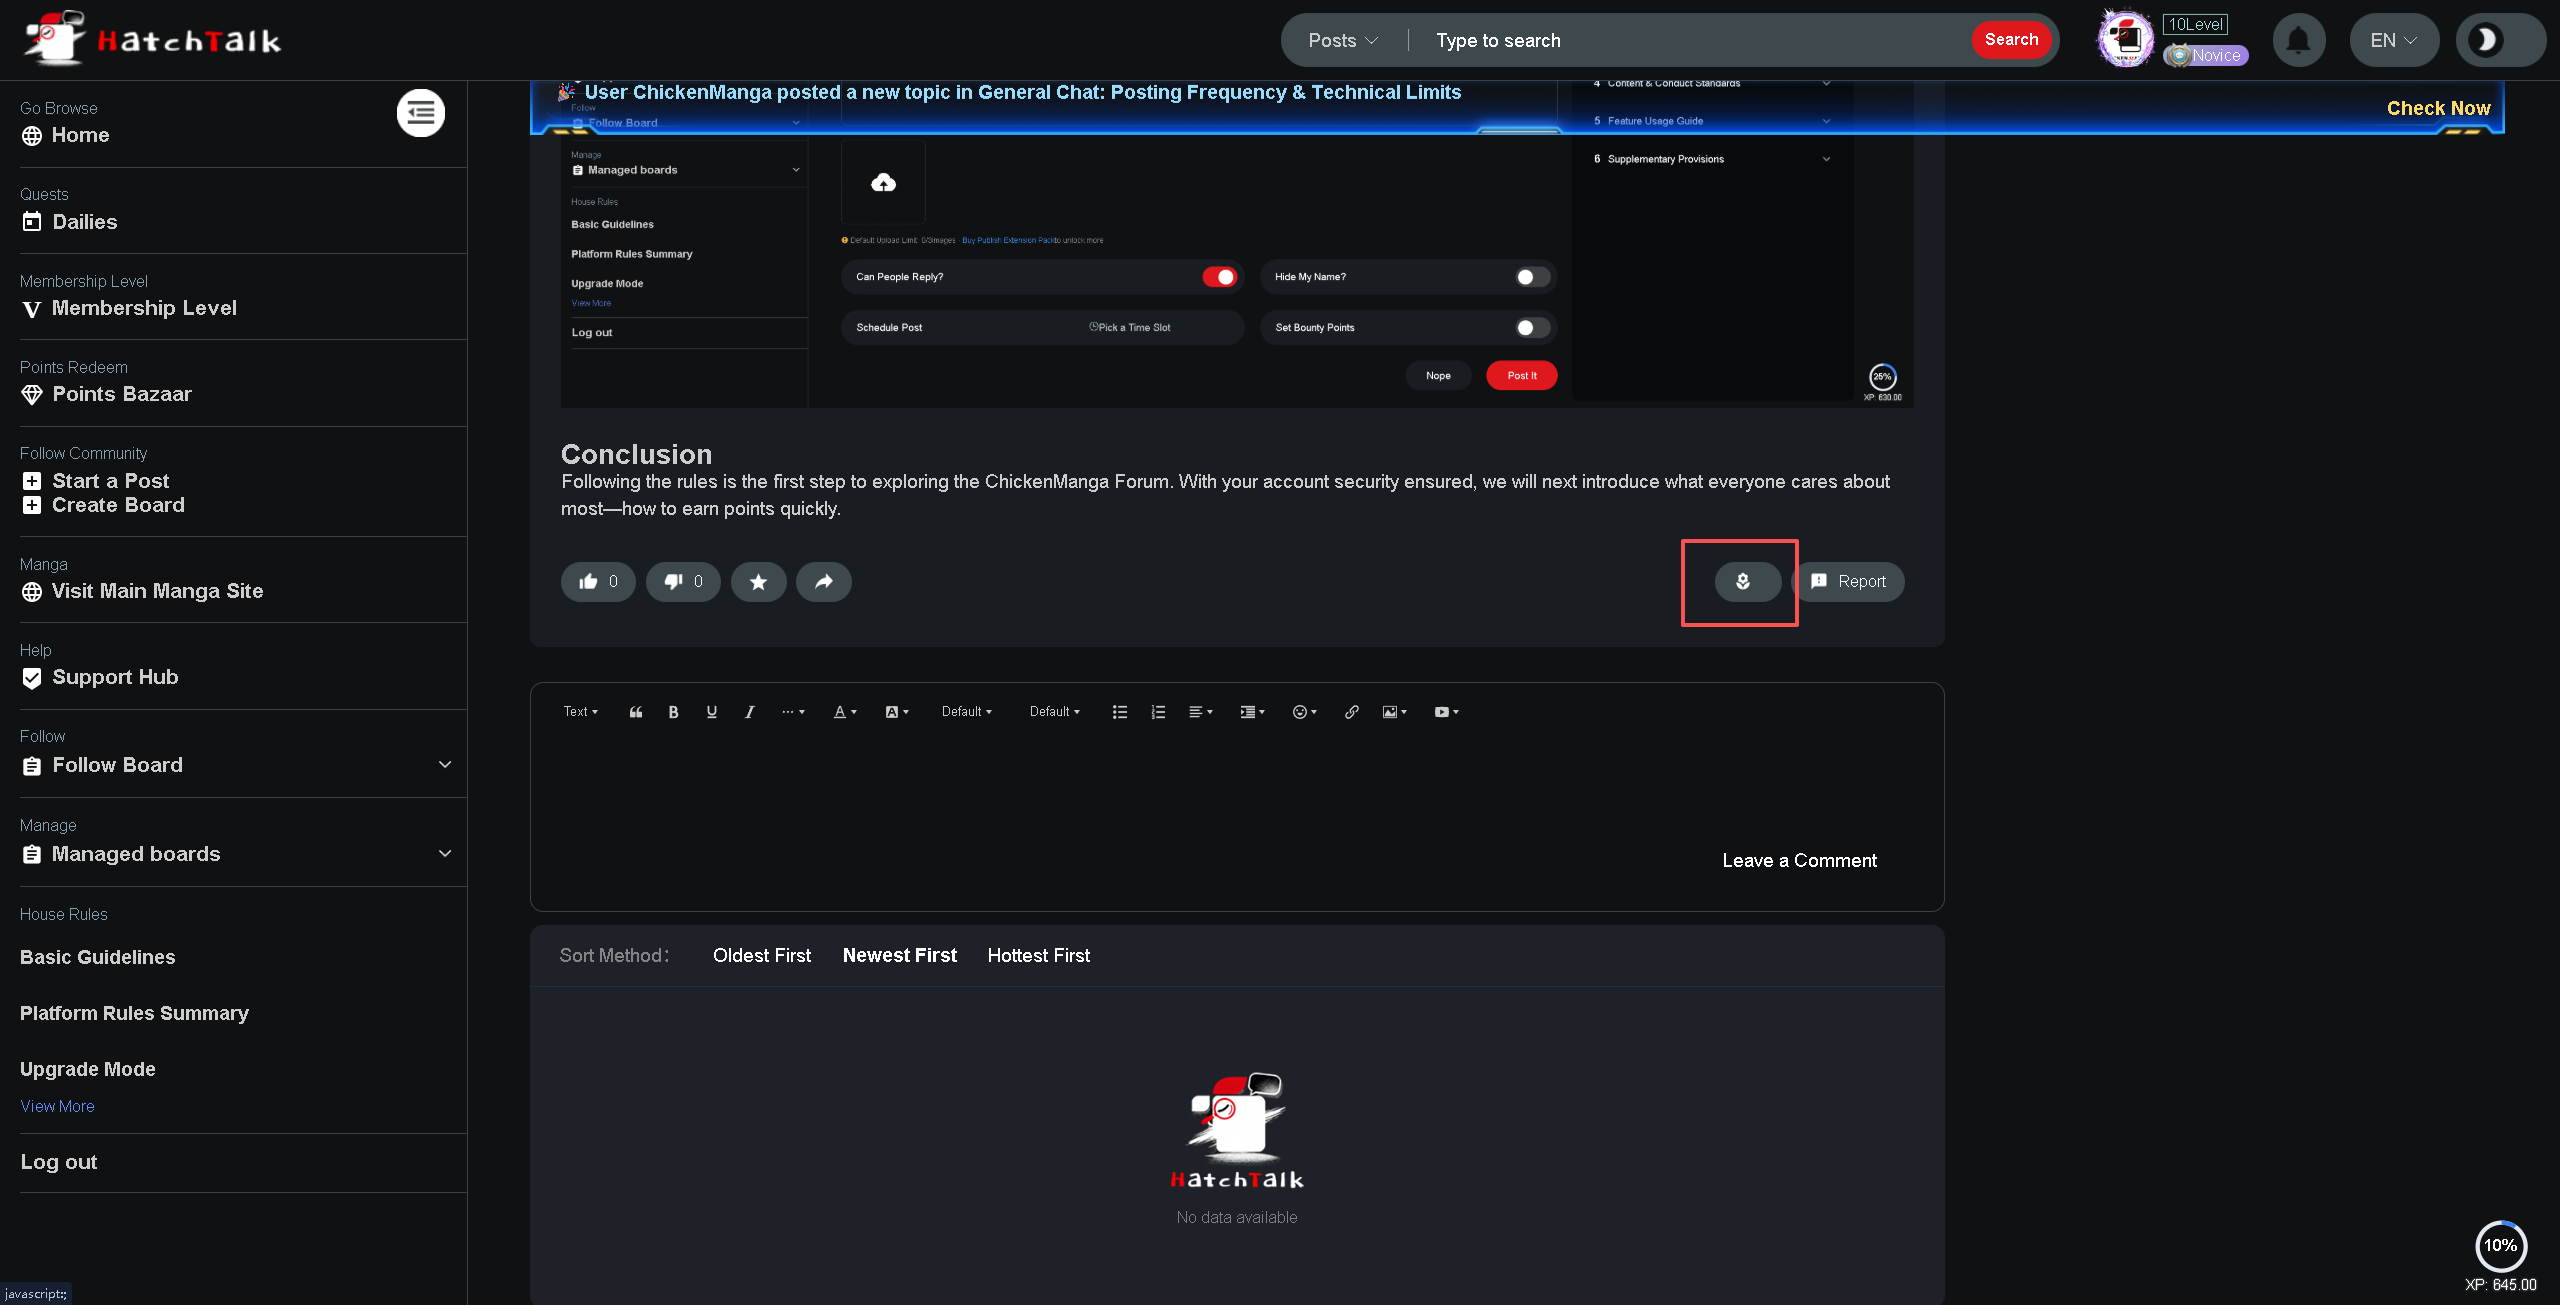
Task: Favorite the post with star icon
Action: point(758,581)
